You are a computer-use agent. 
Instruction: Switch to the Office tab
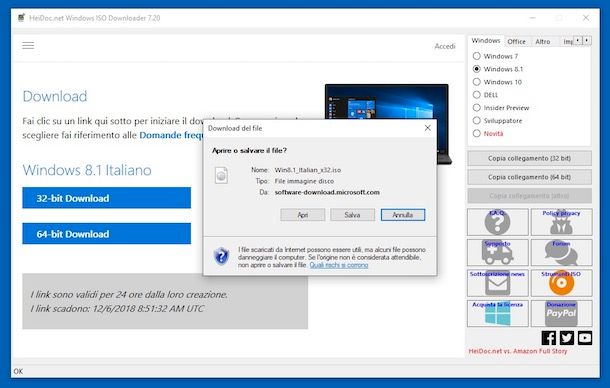coord(517,42)
